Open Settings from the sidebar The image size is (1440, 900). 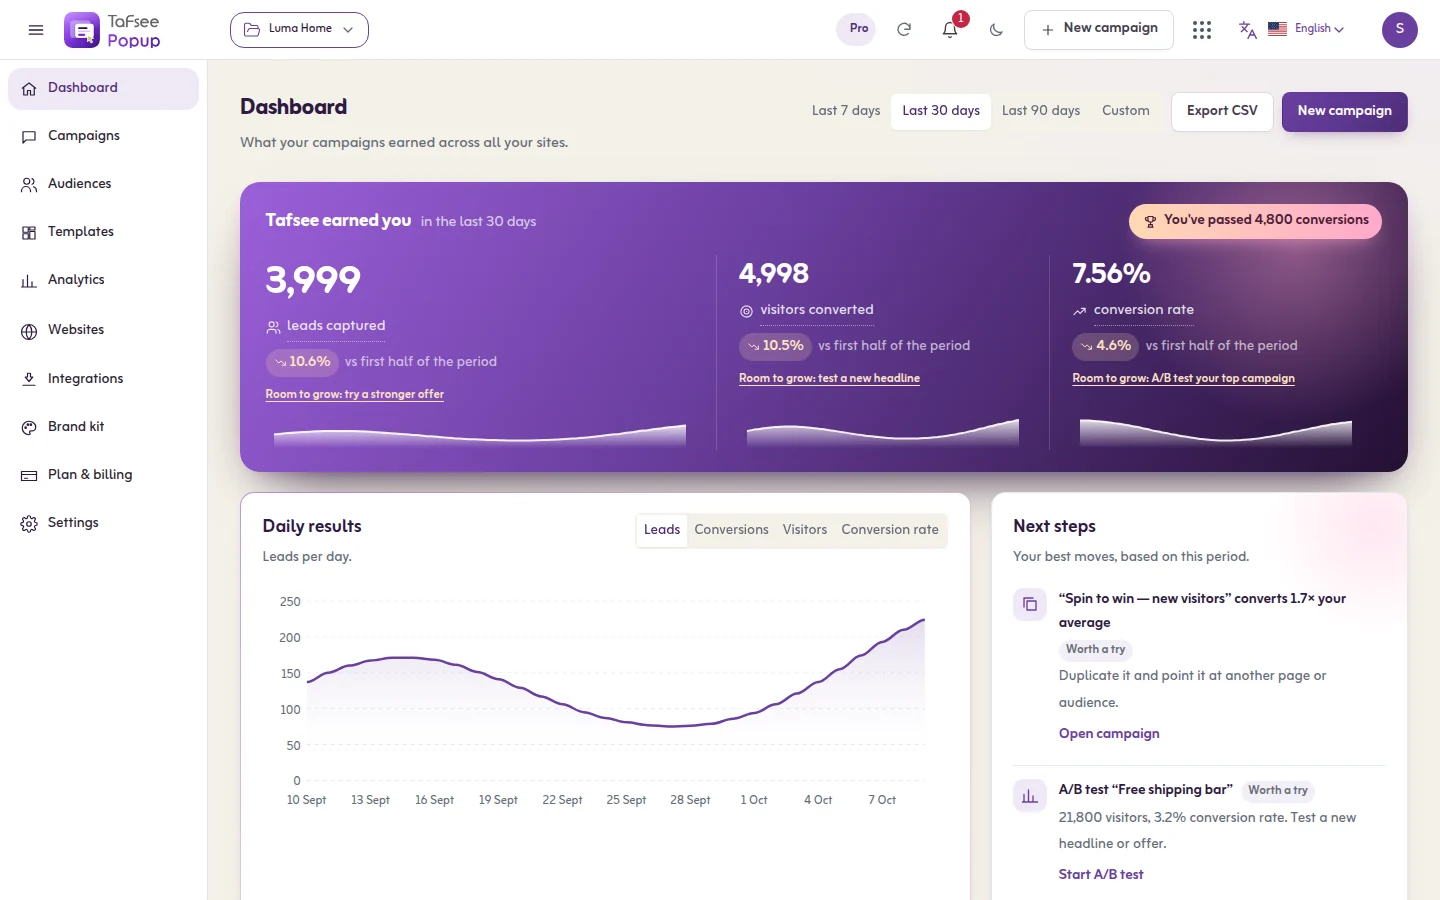[103, 523]
